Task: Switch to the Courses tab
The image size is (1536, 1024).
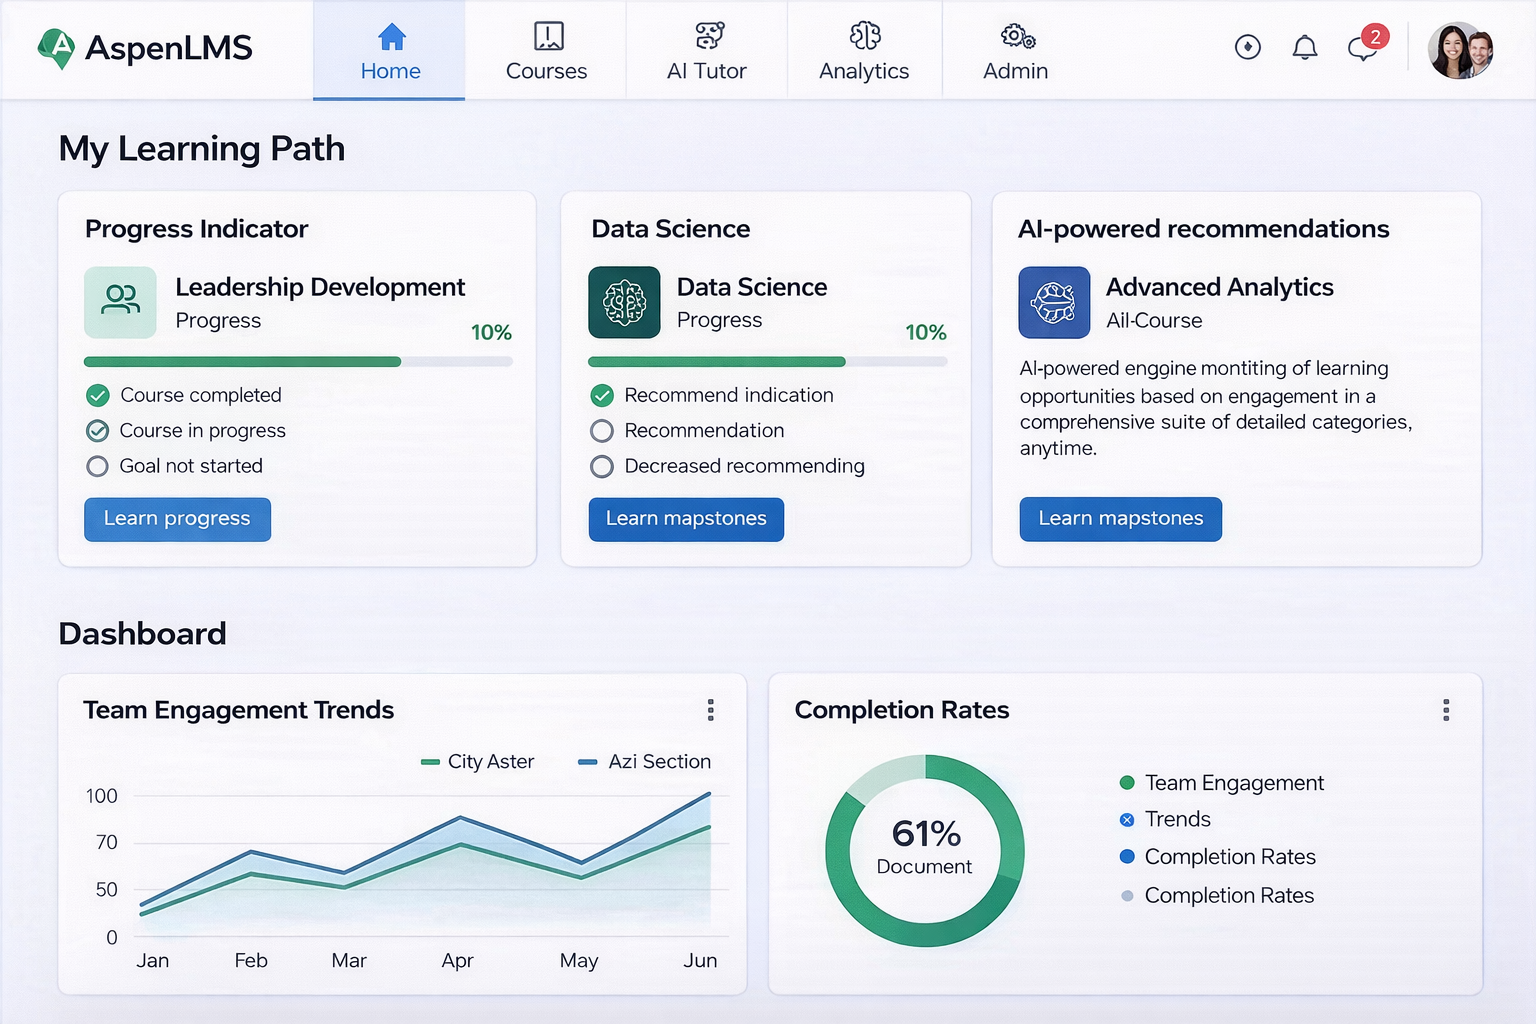Action: pyautogui.click(x=546, y=51)
